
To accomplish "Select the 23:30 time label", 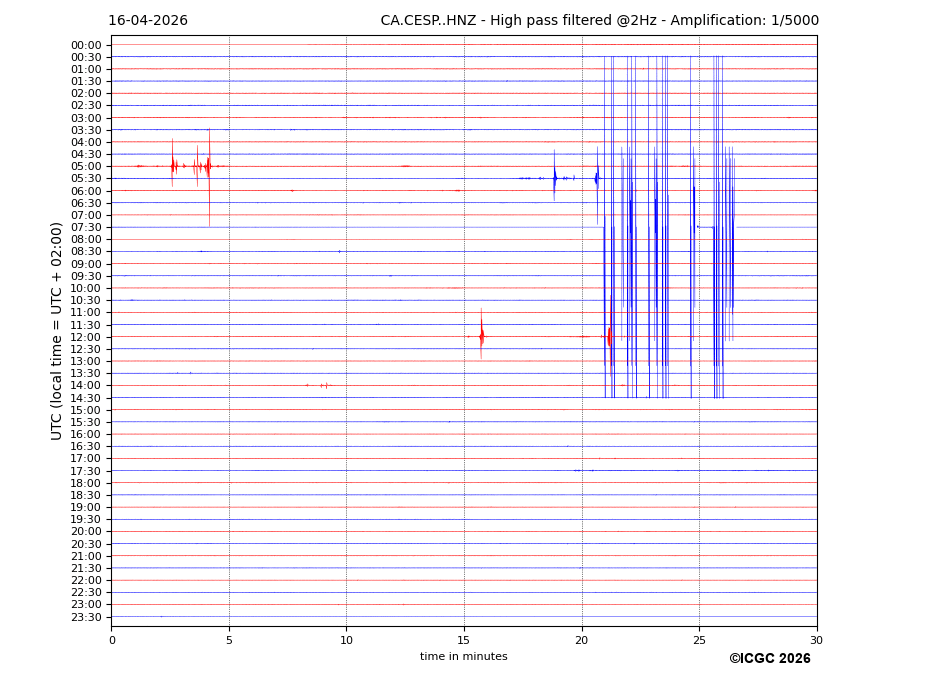I will click(86, 617).
